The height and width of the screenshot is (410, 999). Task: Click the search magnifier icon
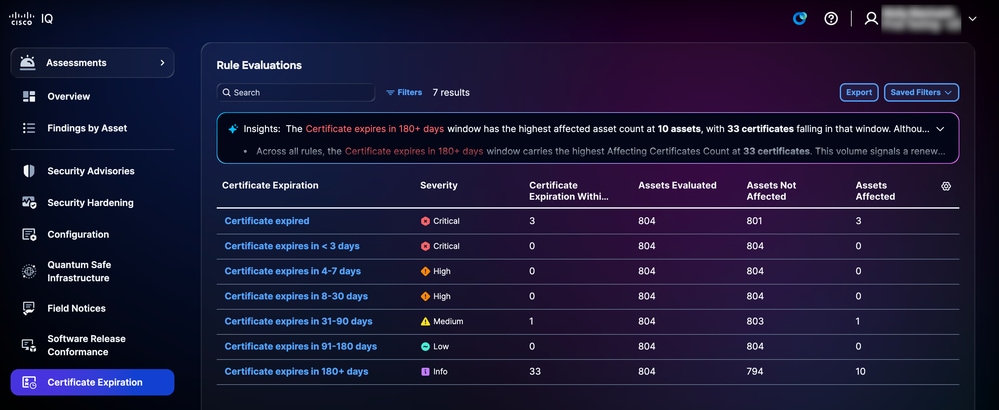tap(226, 92)
